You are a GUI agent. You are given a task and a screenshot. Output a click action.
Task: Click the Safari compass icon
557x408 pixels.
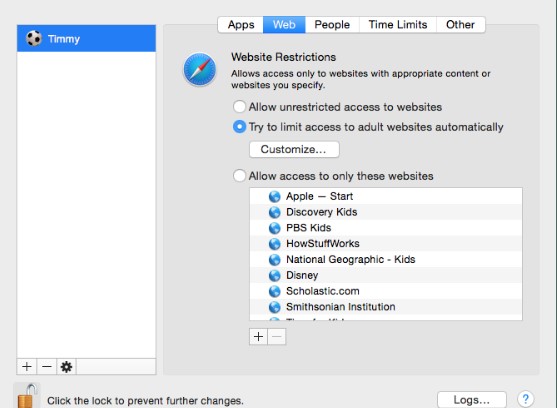tap(200, 69)
